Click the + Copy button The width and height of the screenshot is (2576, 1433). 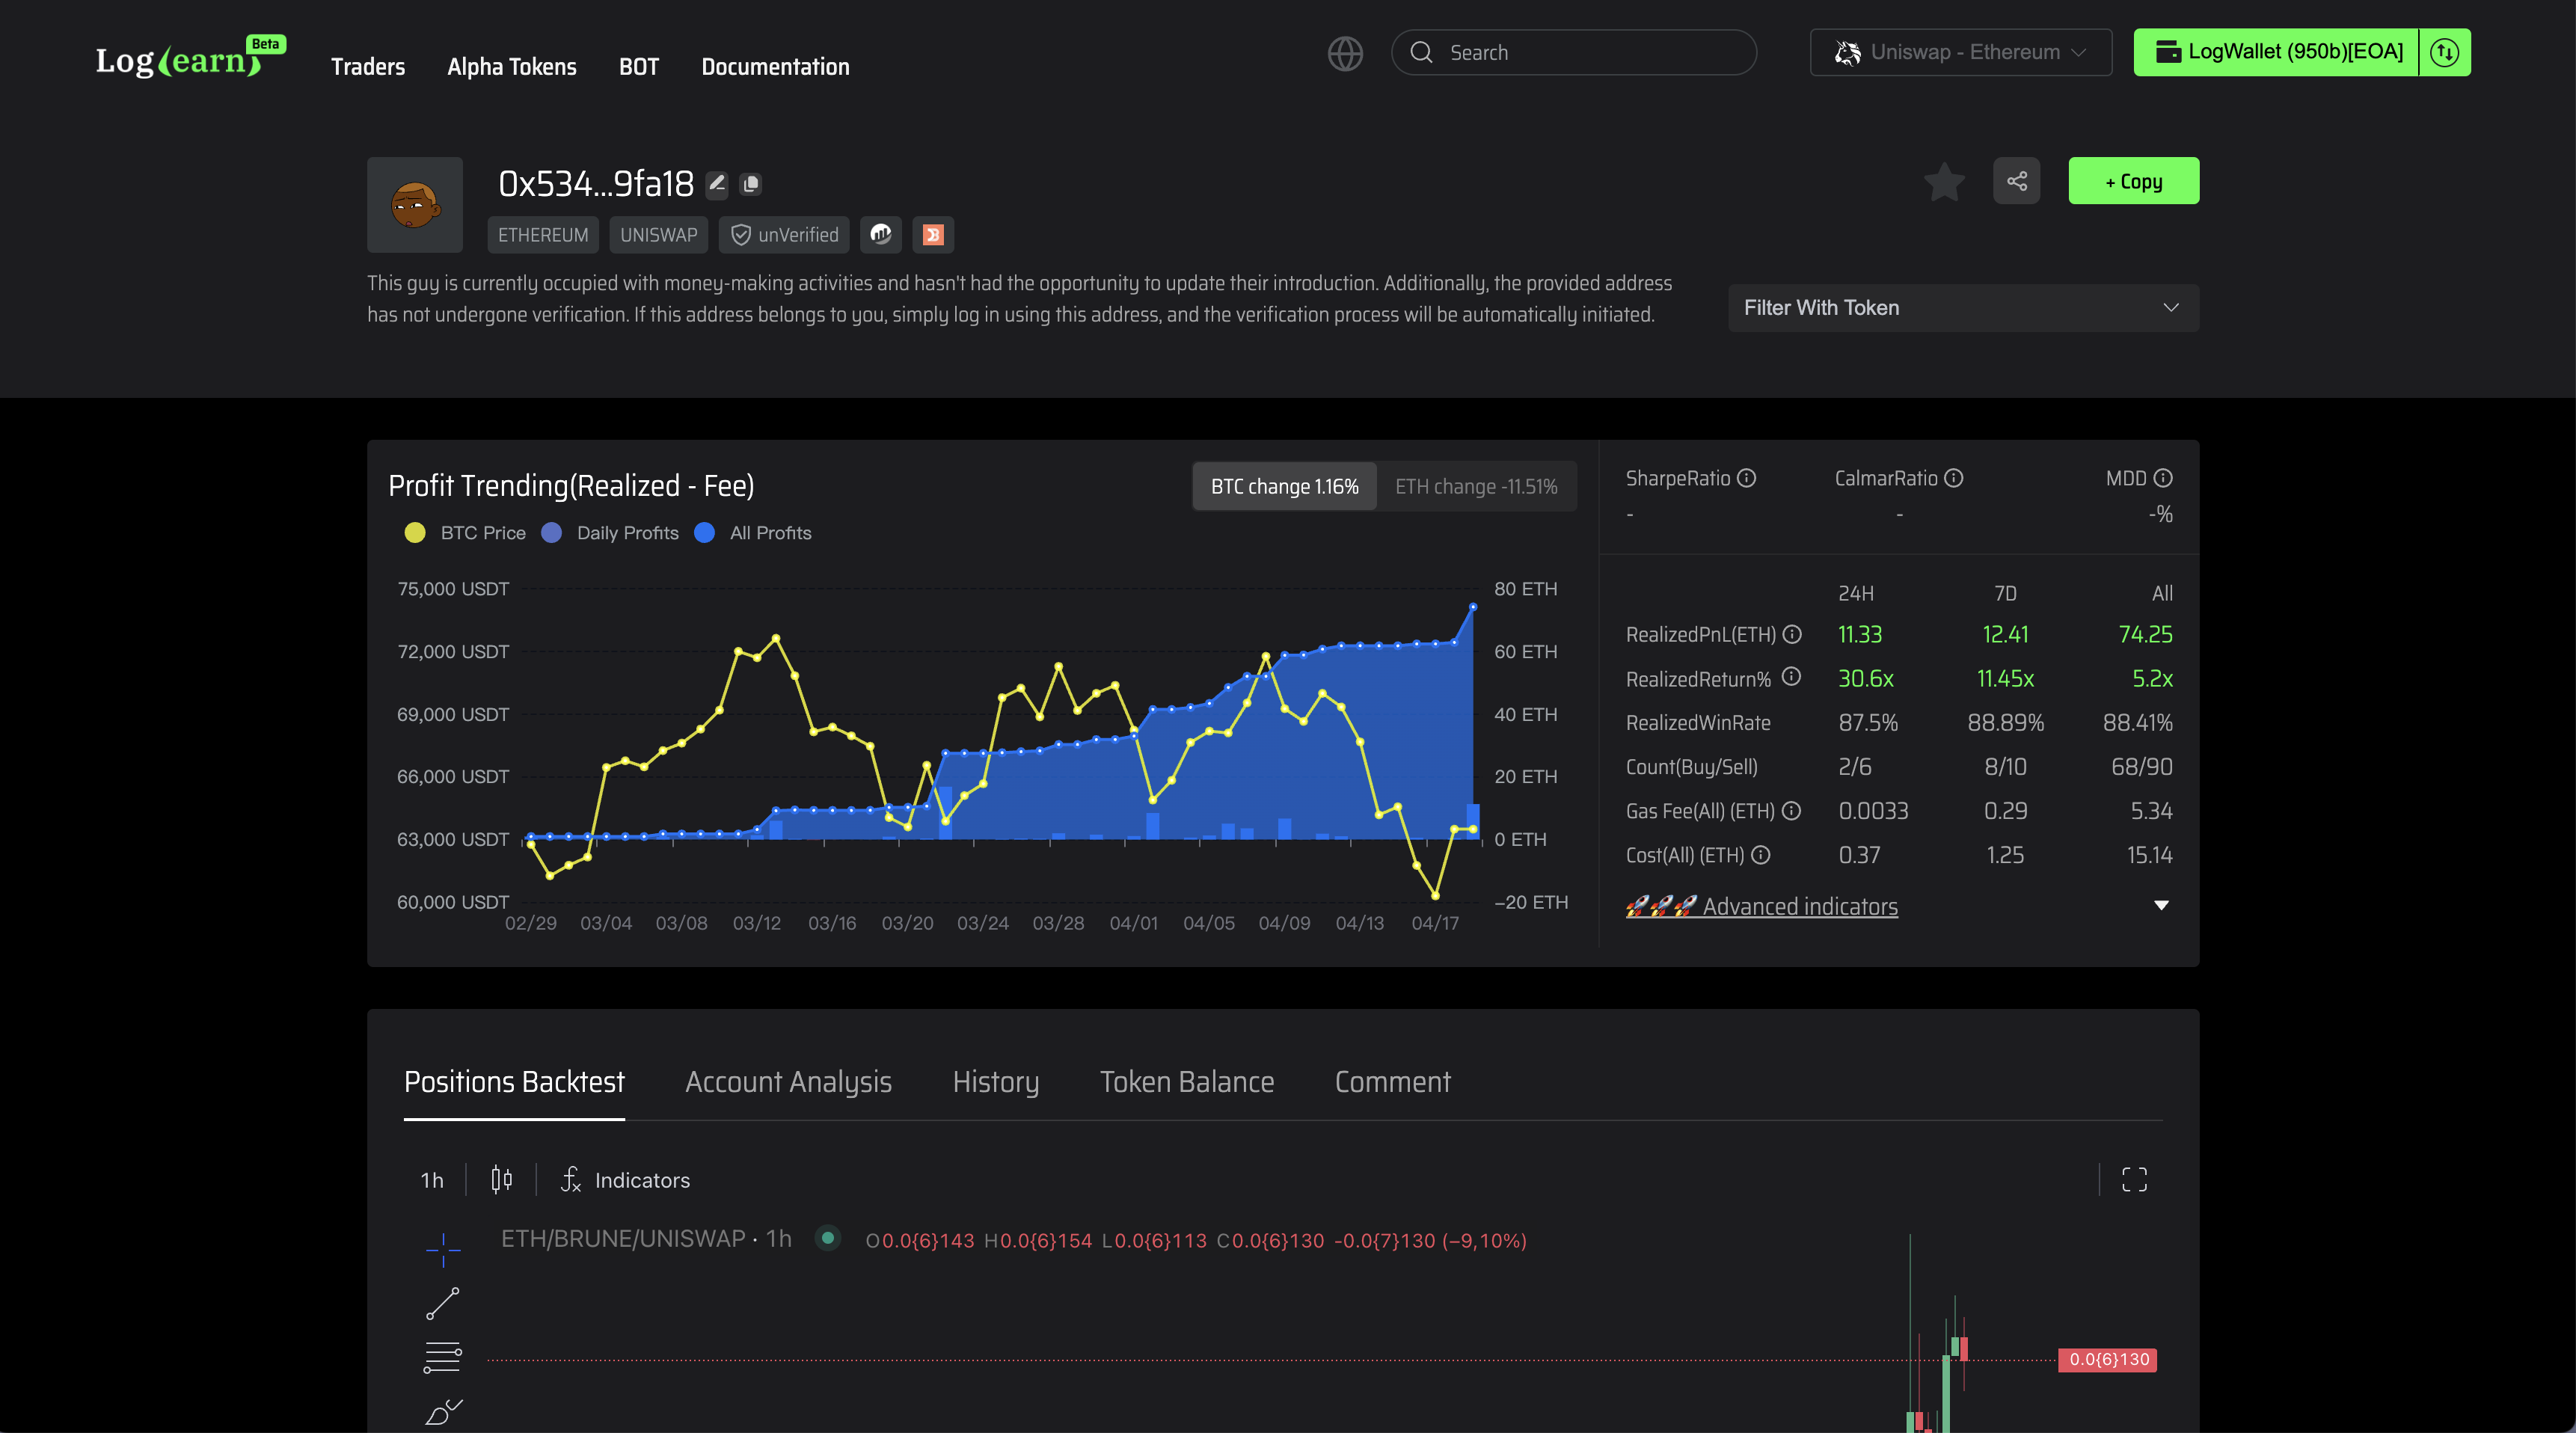pos(2134,181)
